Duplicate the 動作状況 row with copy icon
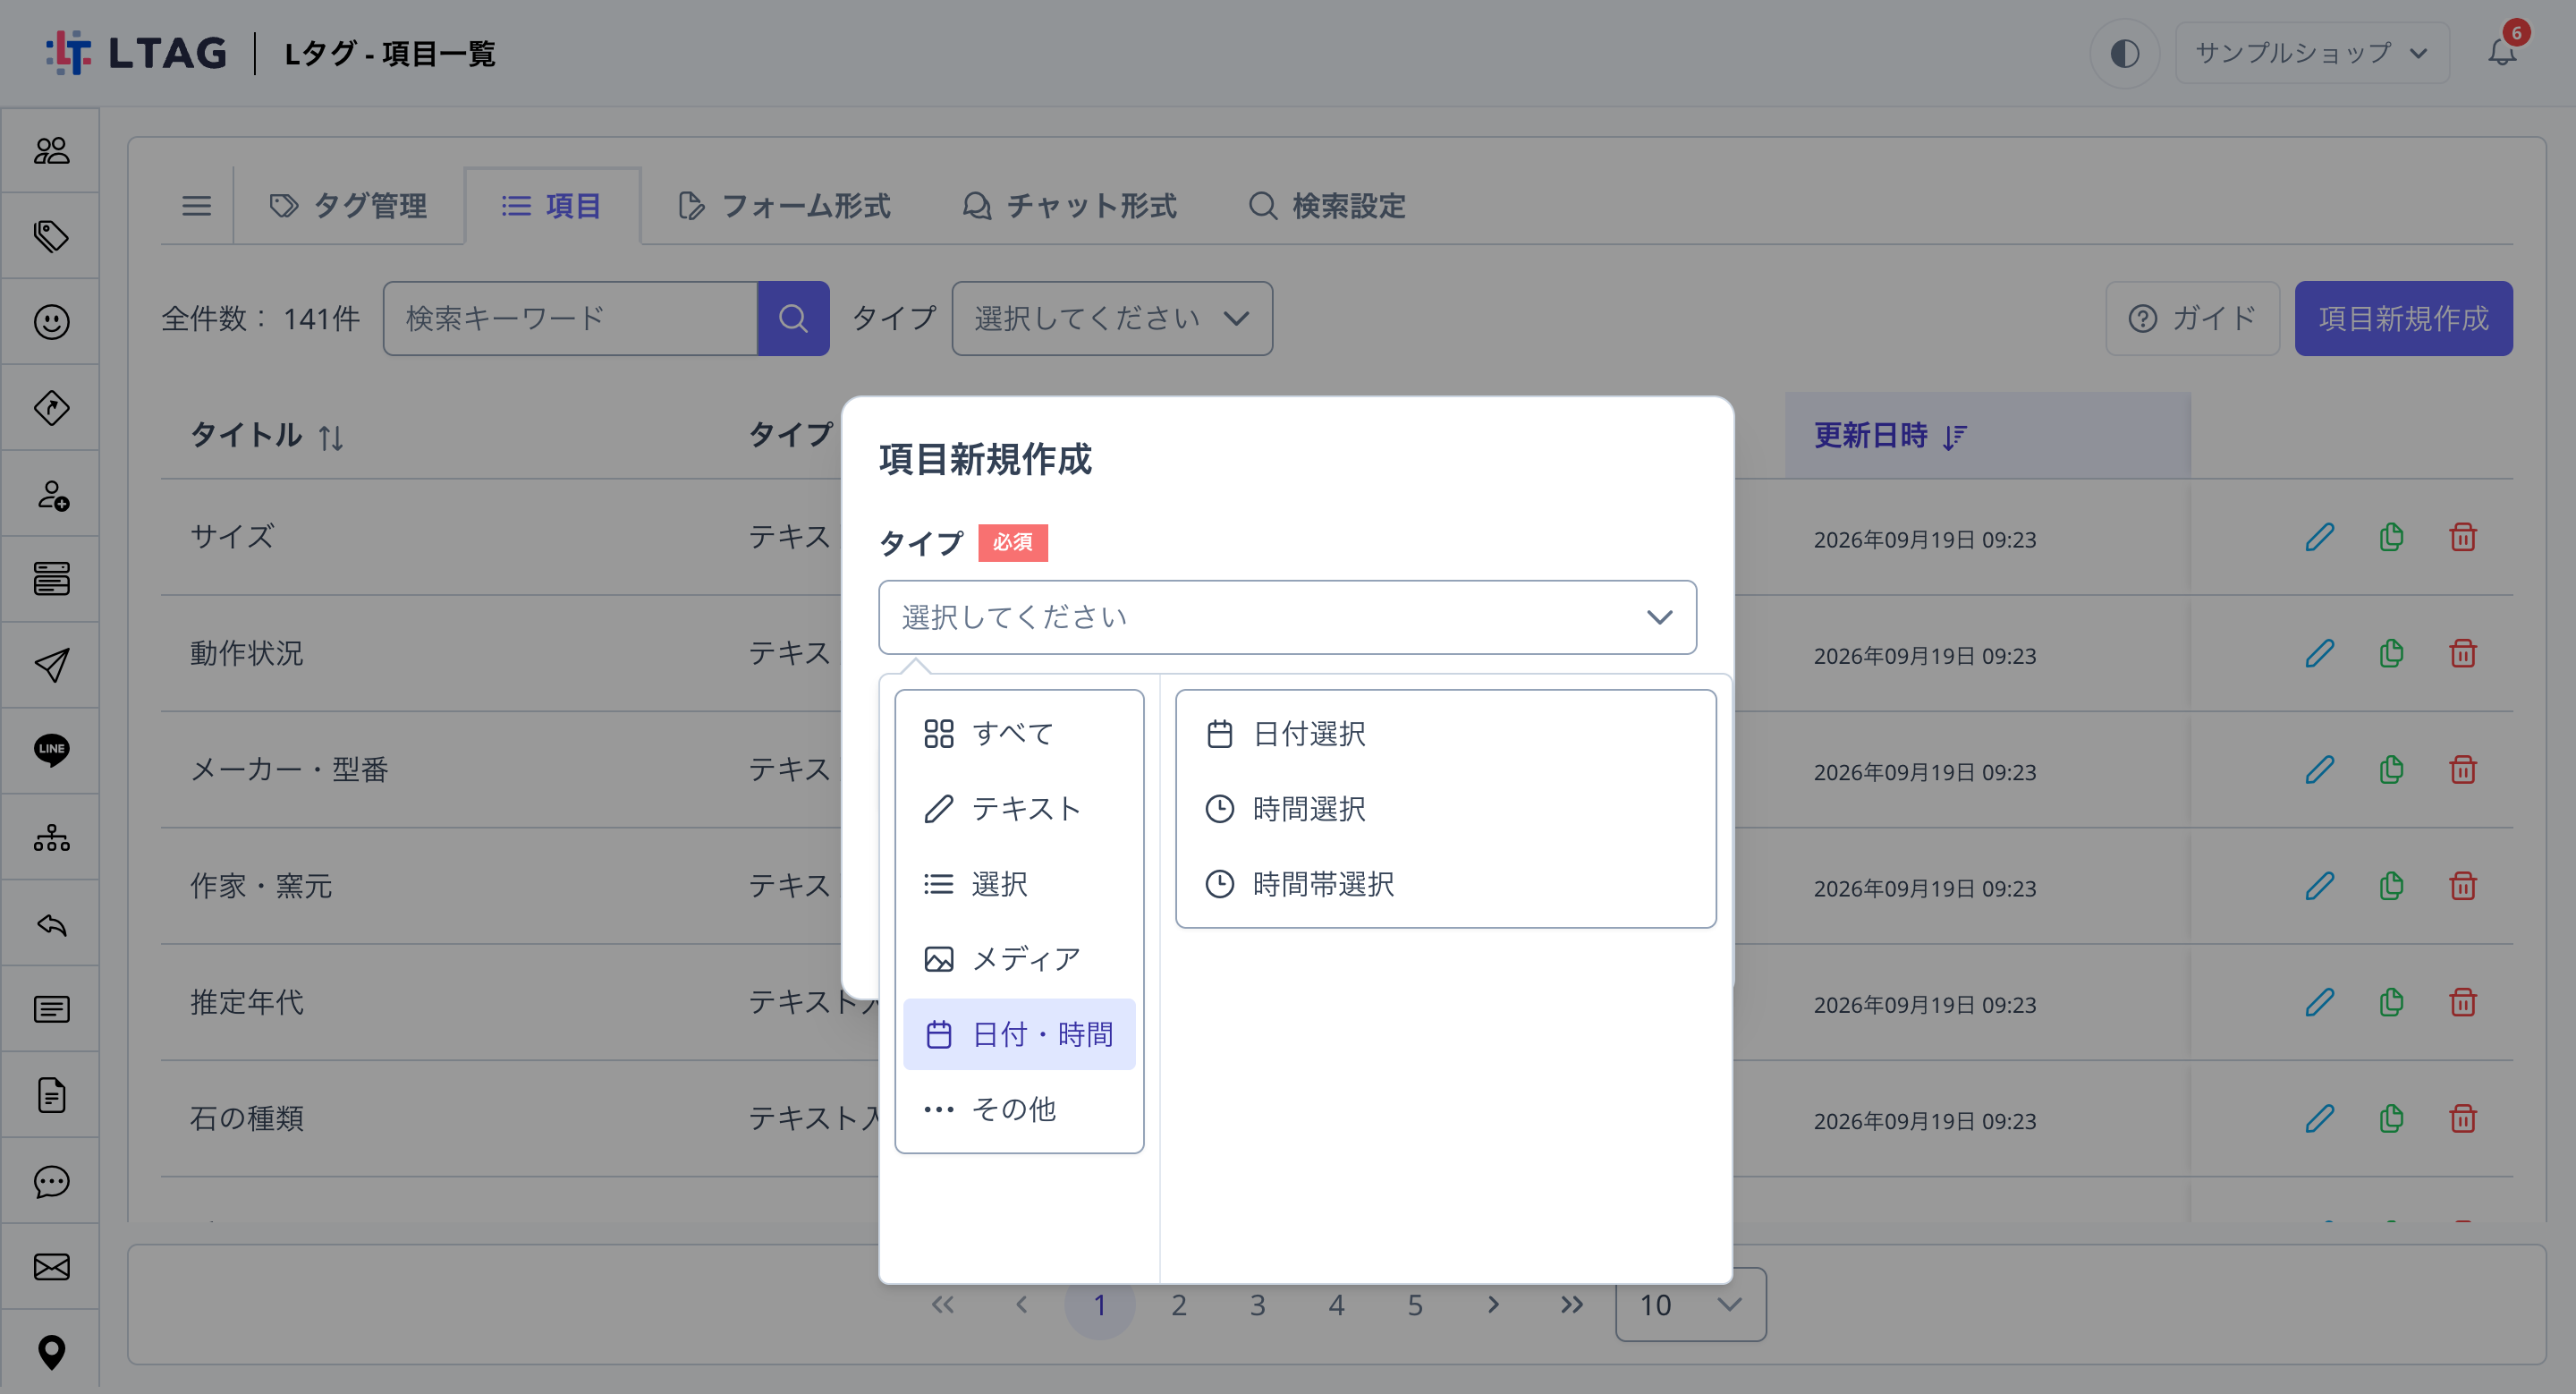The width and height of the screenshot is (2576, 1394). click(x=2391, y=654)
